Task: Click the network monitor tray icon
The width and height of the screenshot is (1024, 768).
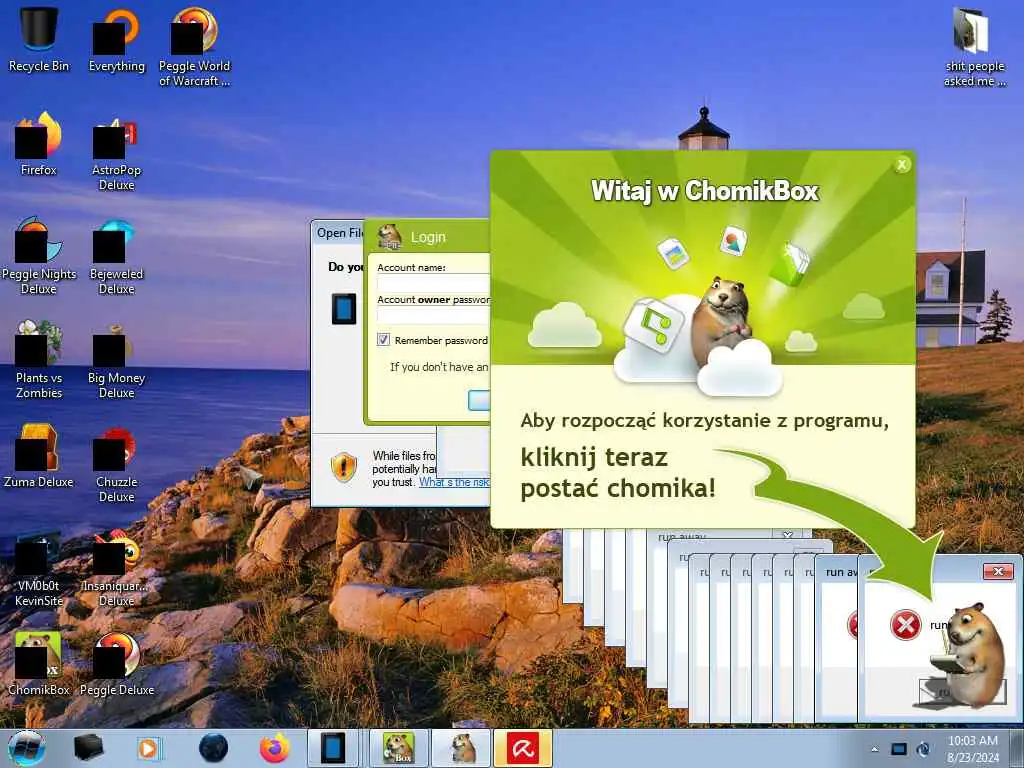Action: pyautogui.click(x=899, y=749)
